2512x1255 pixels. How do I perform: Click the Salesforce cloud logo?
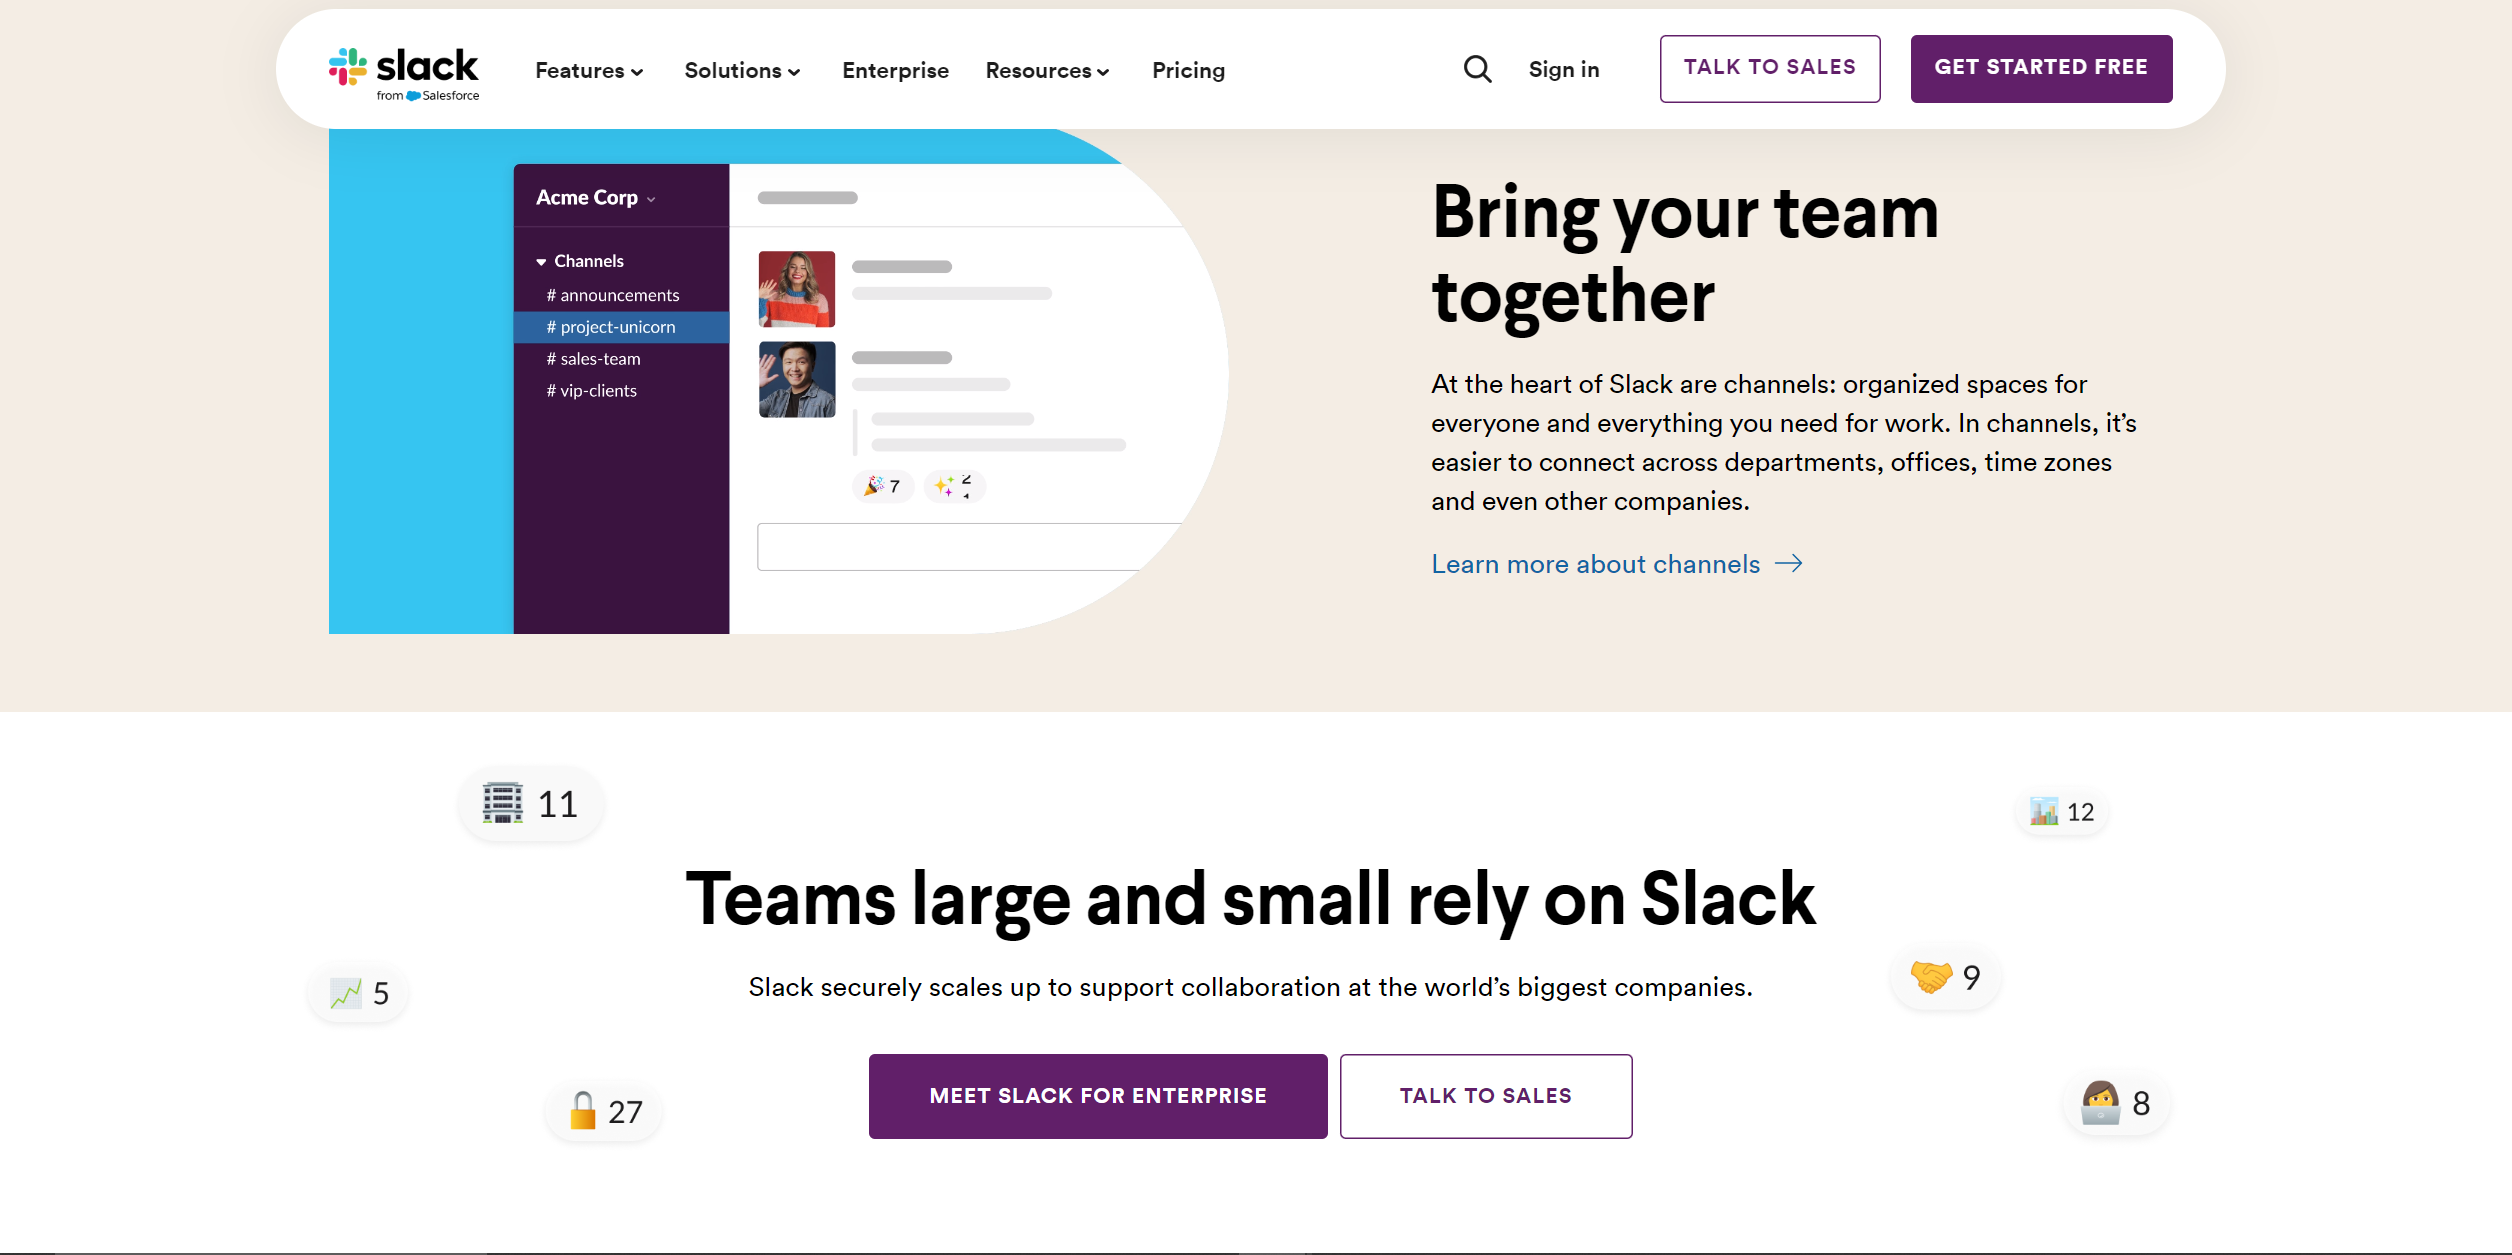(x=413, y=96)
